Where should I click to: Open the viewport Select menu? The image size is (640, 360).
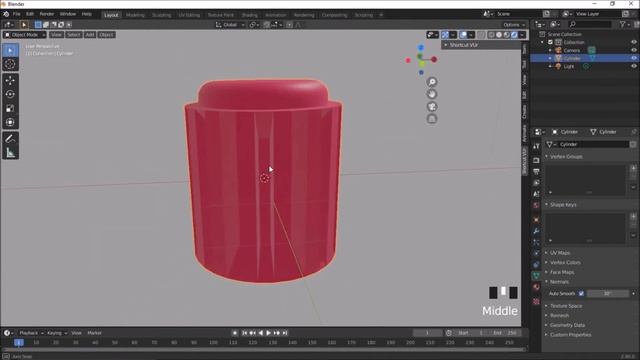click(x=73, y=35)
